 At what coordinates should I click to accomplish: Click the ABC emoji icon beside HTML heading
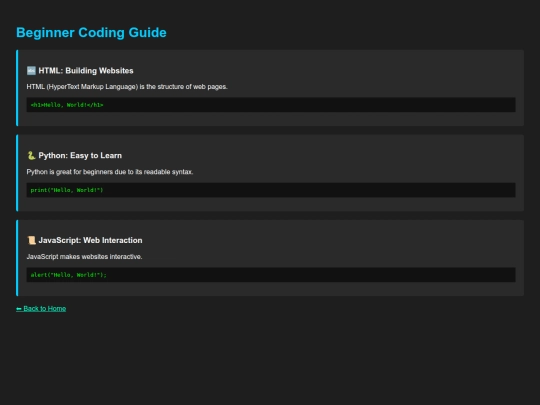coord(31,71)
